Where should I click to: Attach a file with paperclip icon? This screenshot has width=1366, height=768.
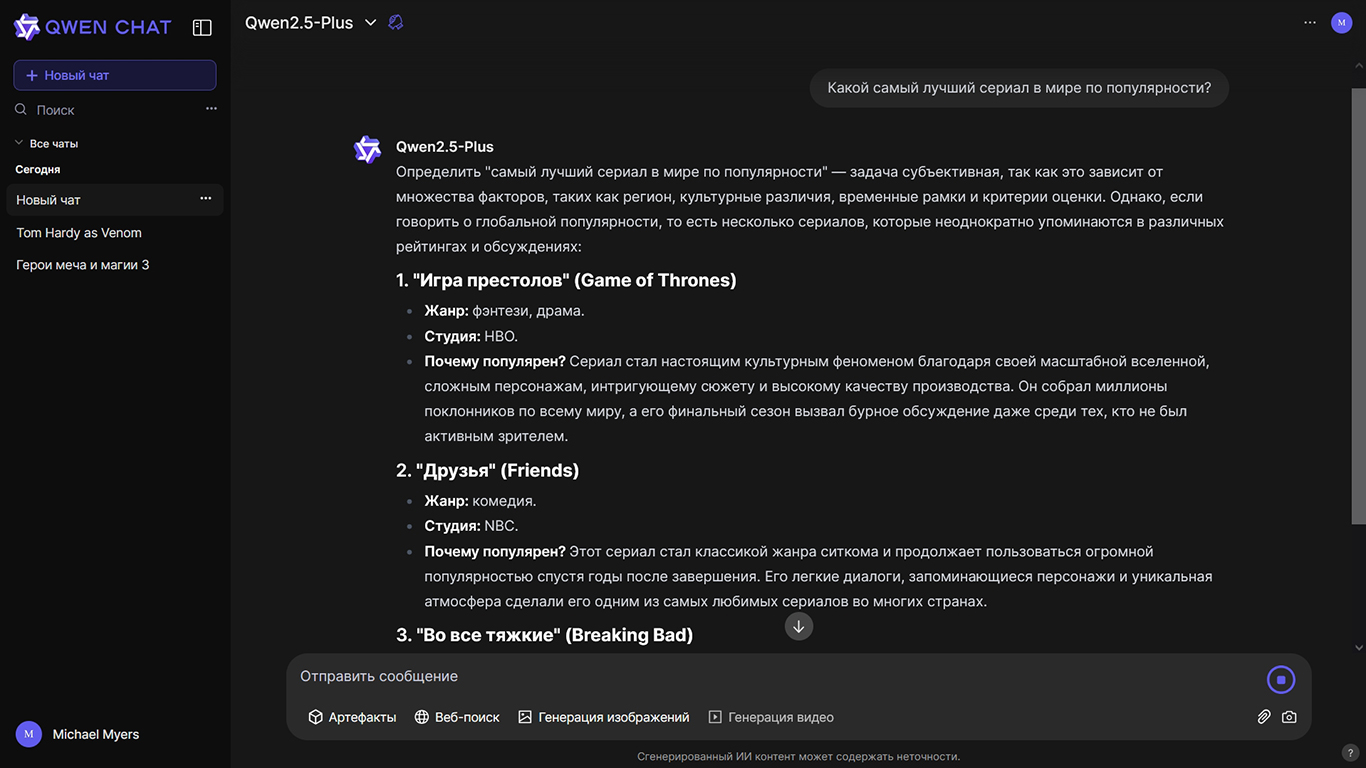click(1264, 717)
